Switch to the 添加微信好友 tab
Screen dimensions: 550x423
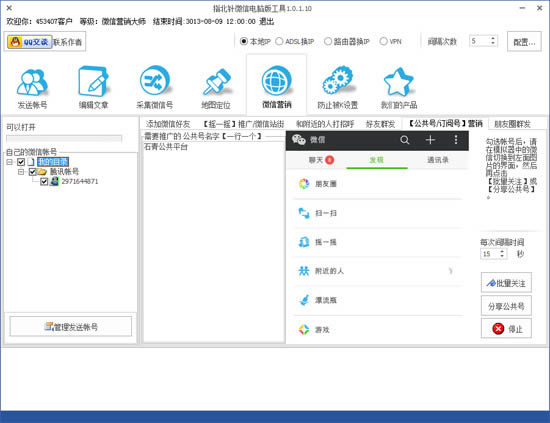[x=168, y=124]
